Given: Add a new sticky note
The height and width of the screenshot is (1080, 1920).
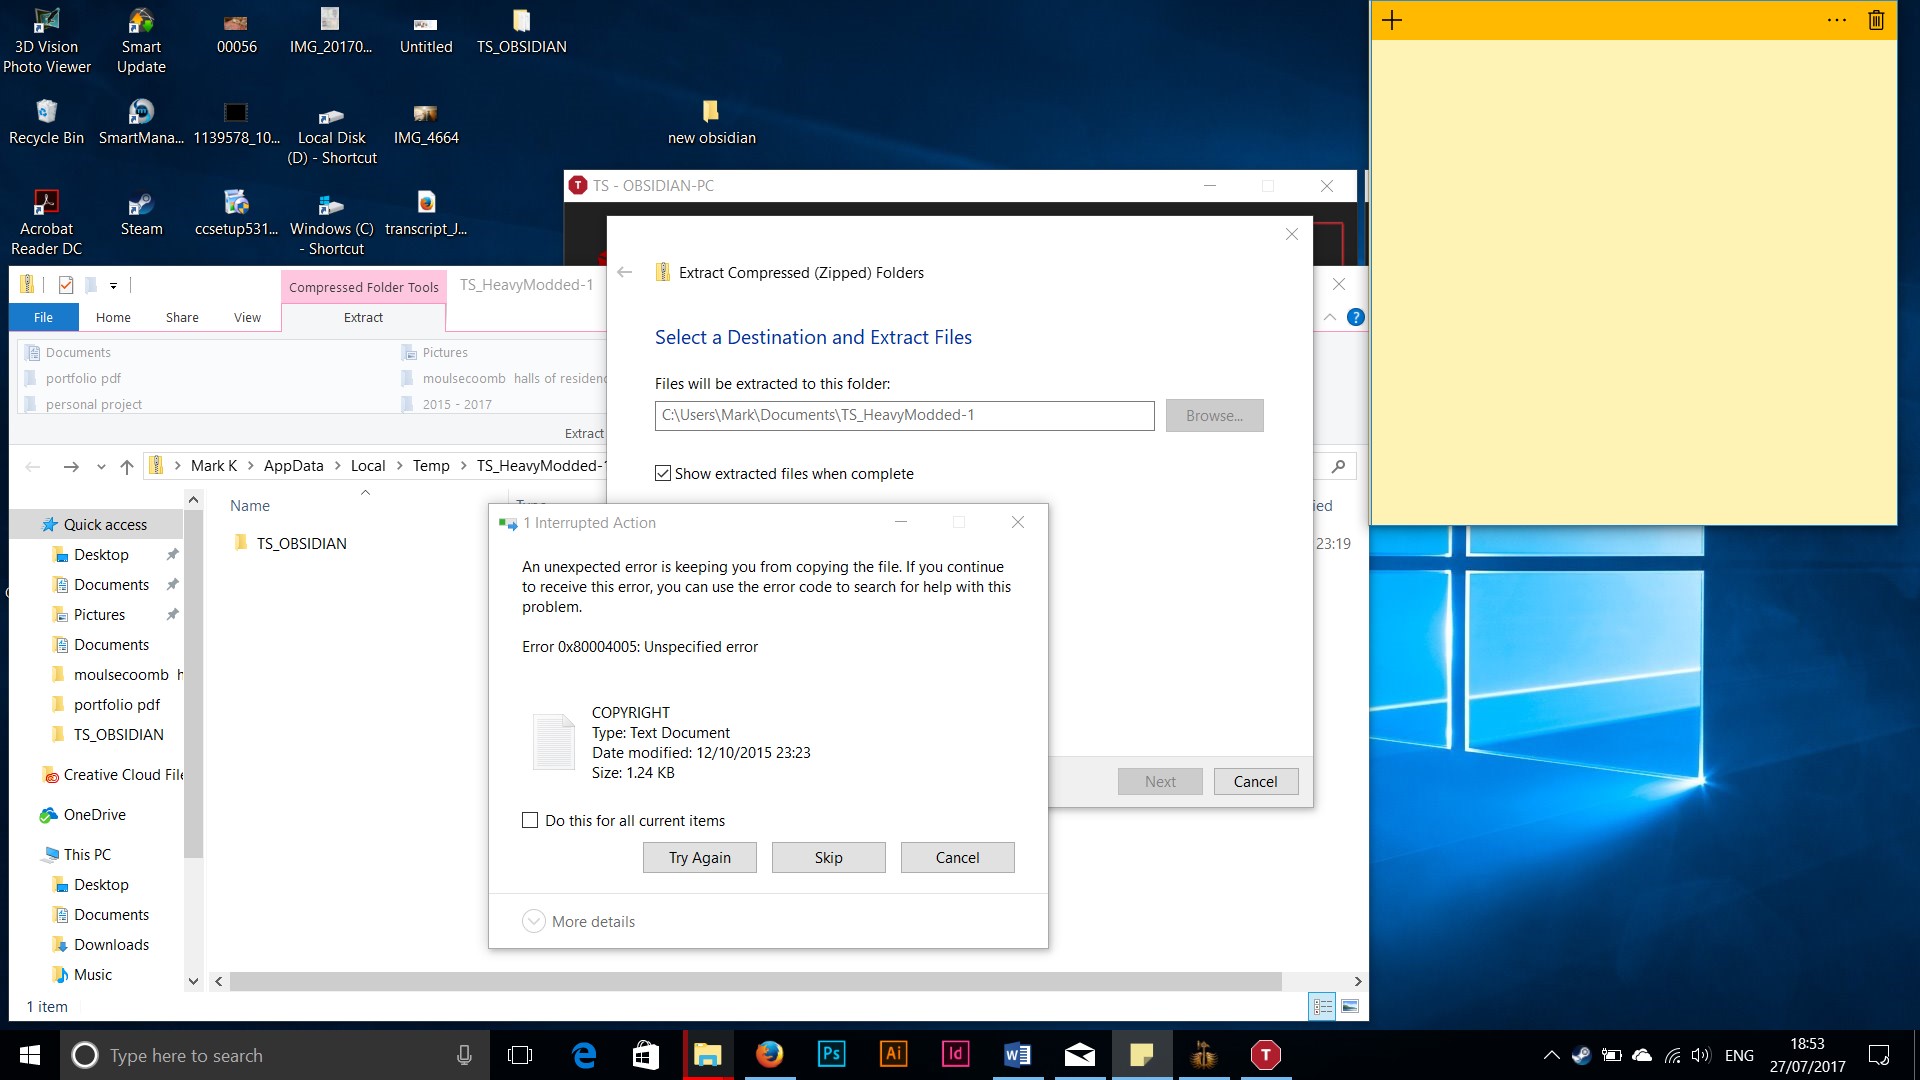Looking at the screenshot, I should click(x=1392, y=20).
